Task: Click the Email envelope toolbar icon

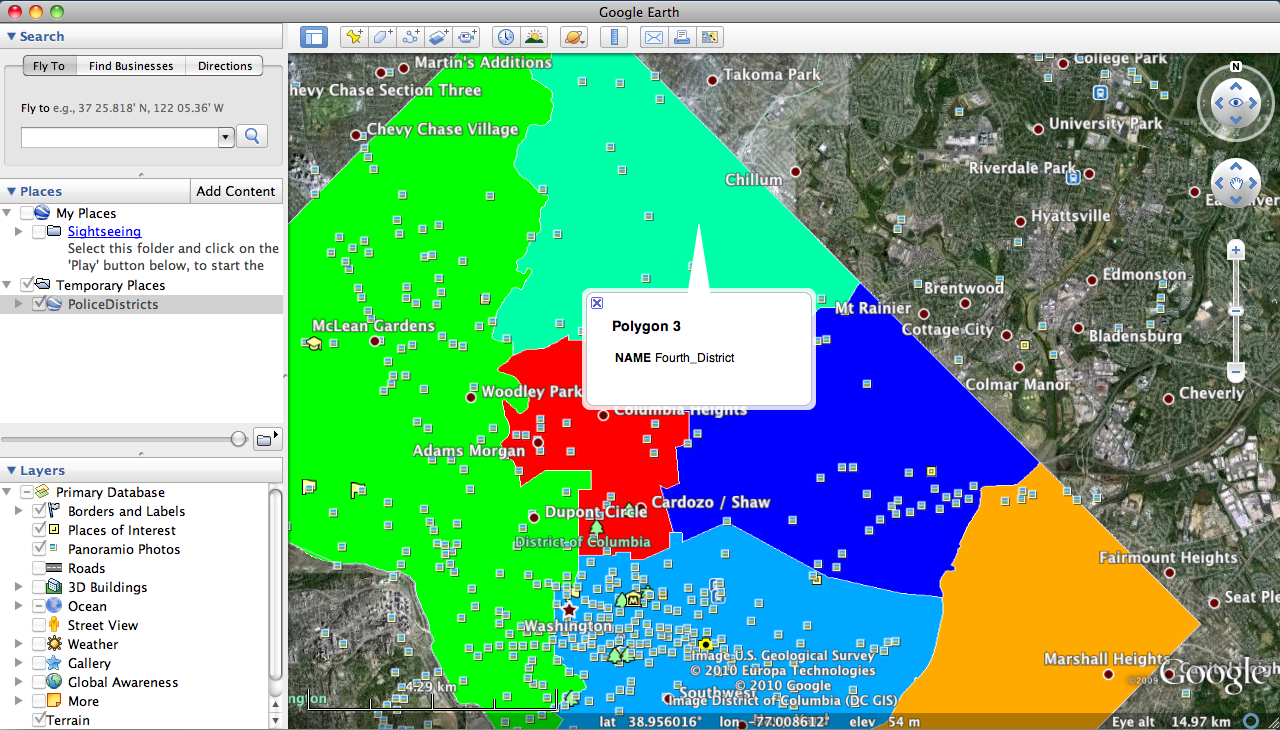Action: coord(653,37)
